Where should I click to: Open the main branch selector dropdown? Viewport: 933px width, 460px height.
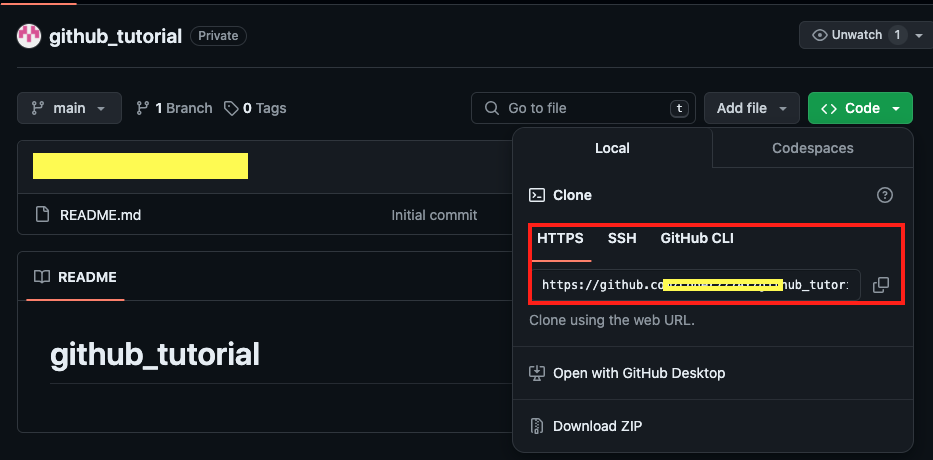(x=69, y=108)
